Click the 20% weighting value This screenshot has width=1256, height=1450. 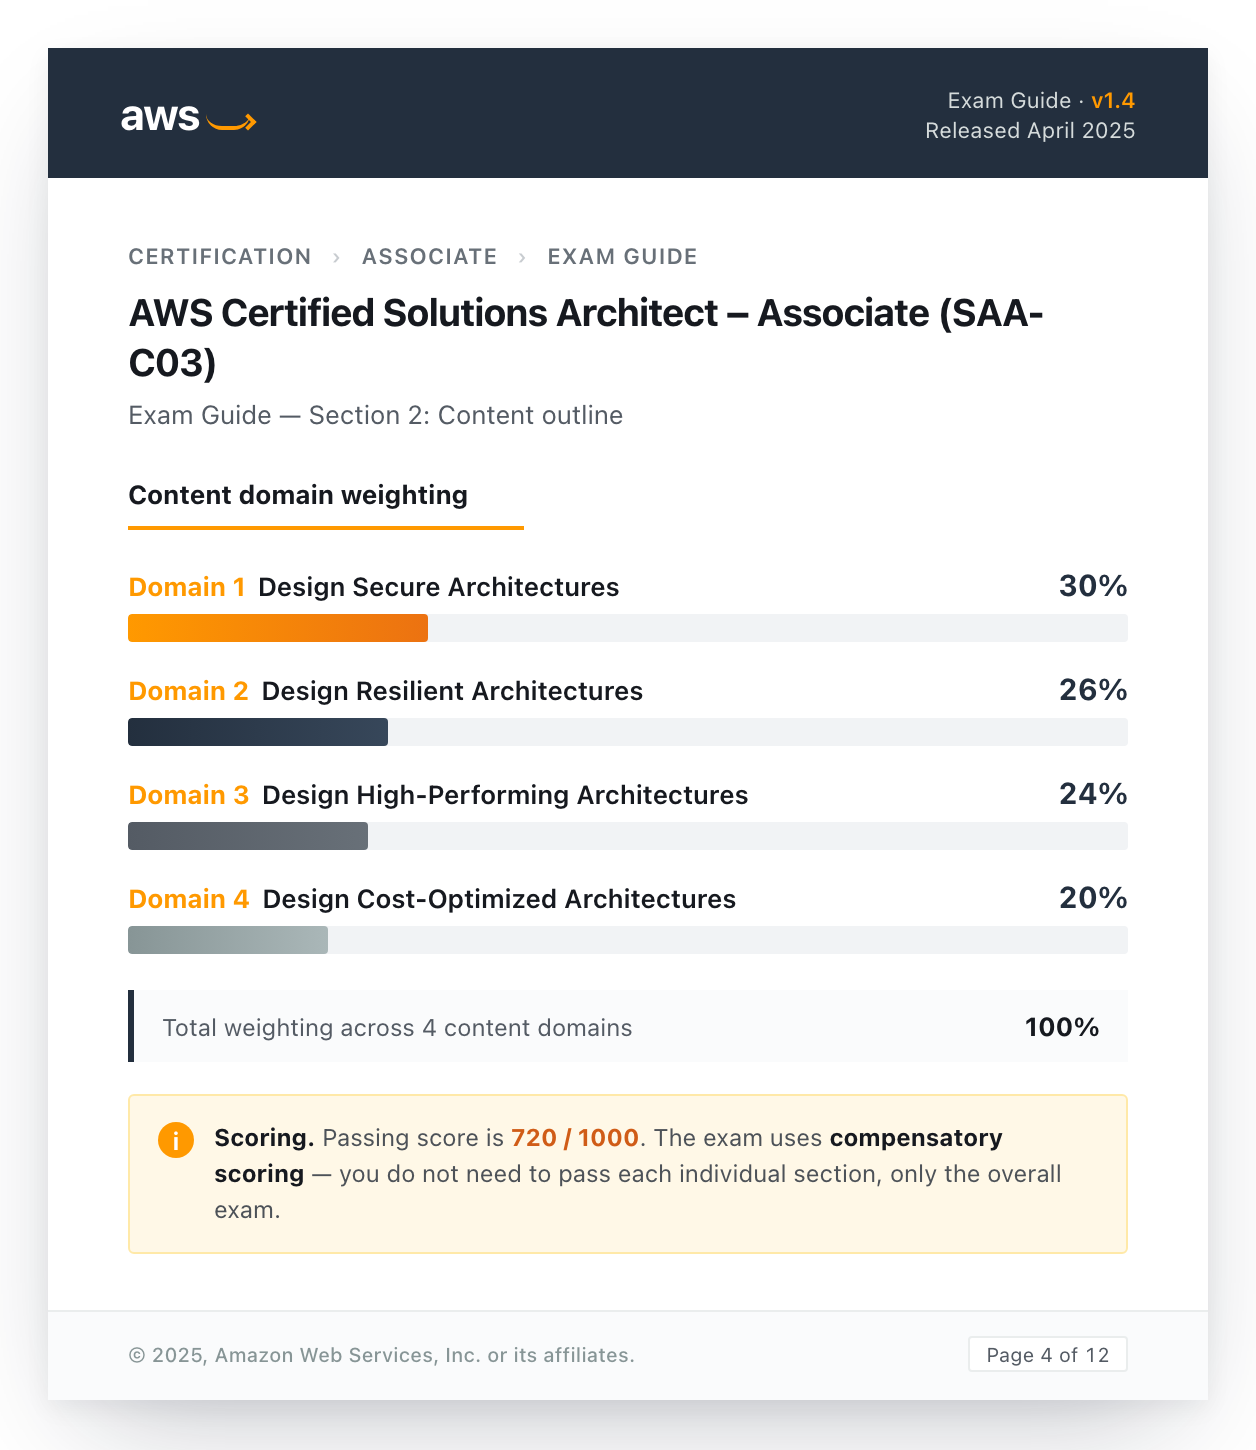coord(1093,898)
